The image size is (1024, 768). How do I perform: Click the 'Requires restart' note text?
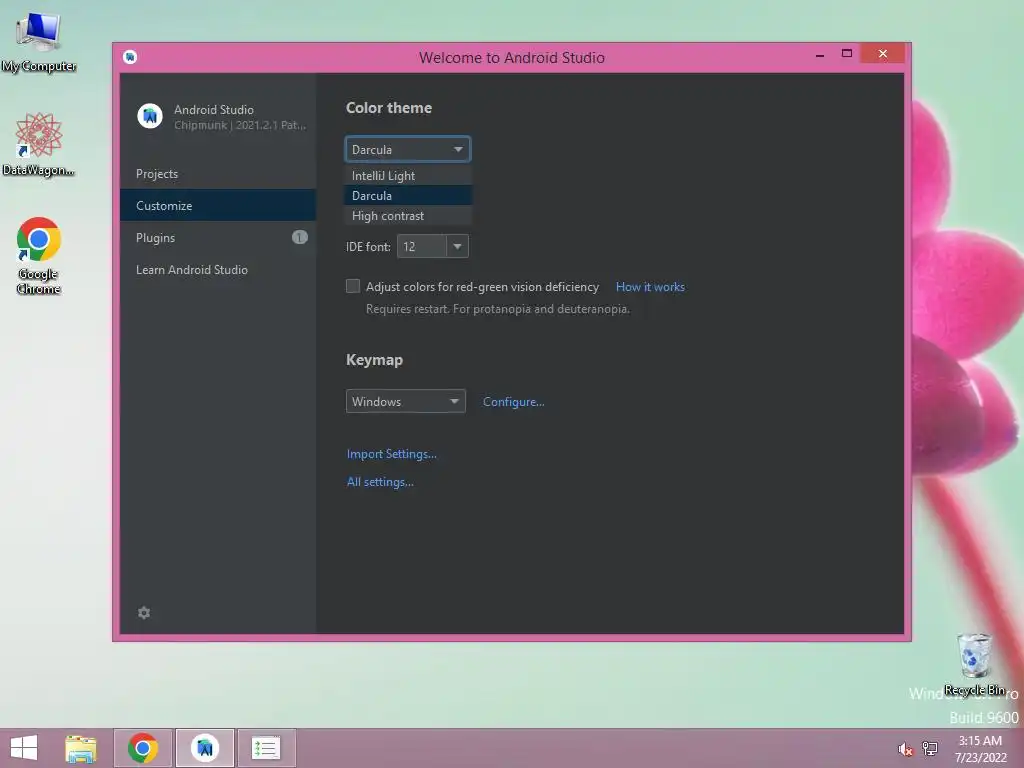pos(498,309)
